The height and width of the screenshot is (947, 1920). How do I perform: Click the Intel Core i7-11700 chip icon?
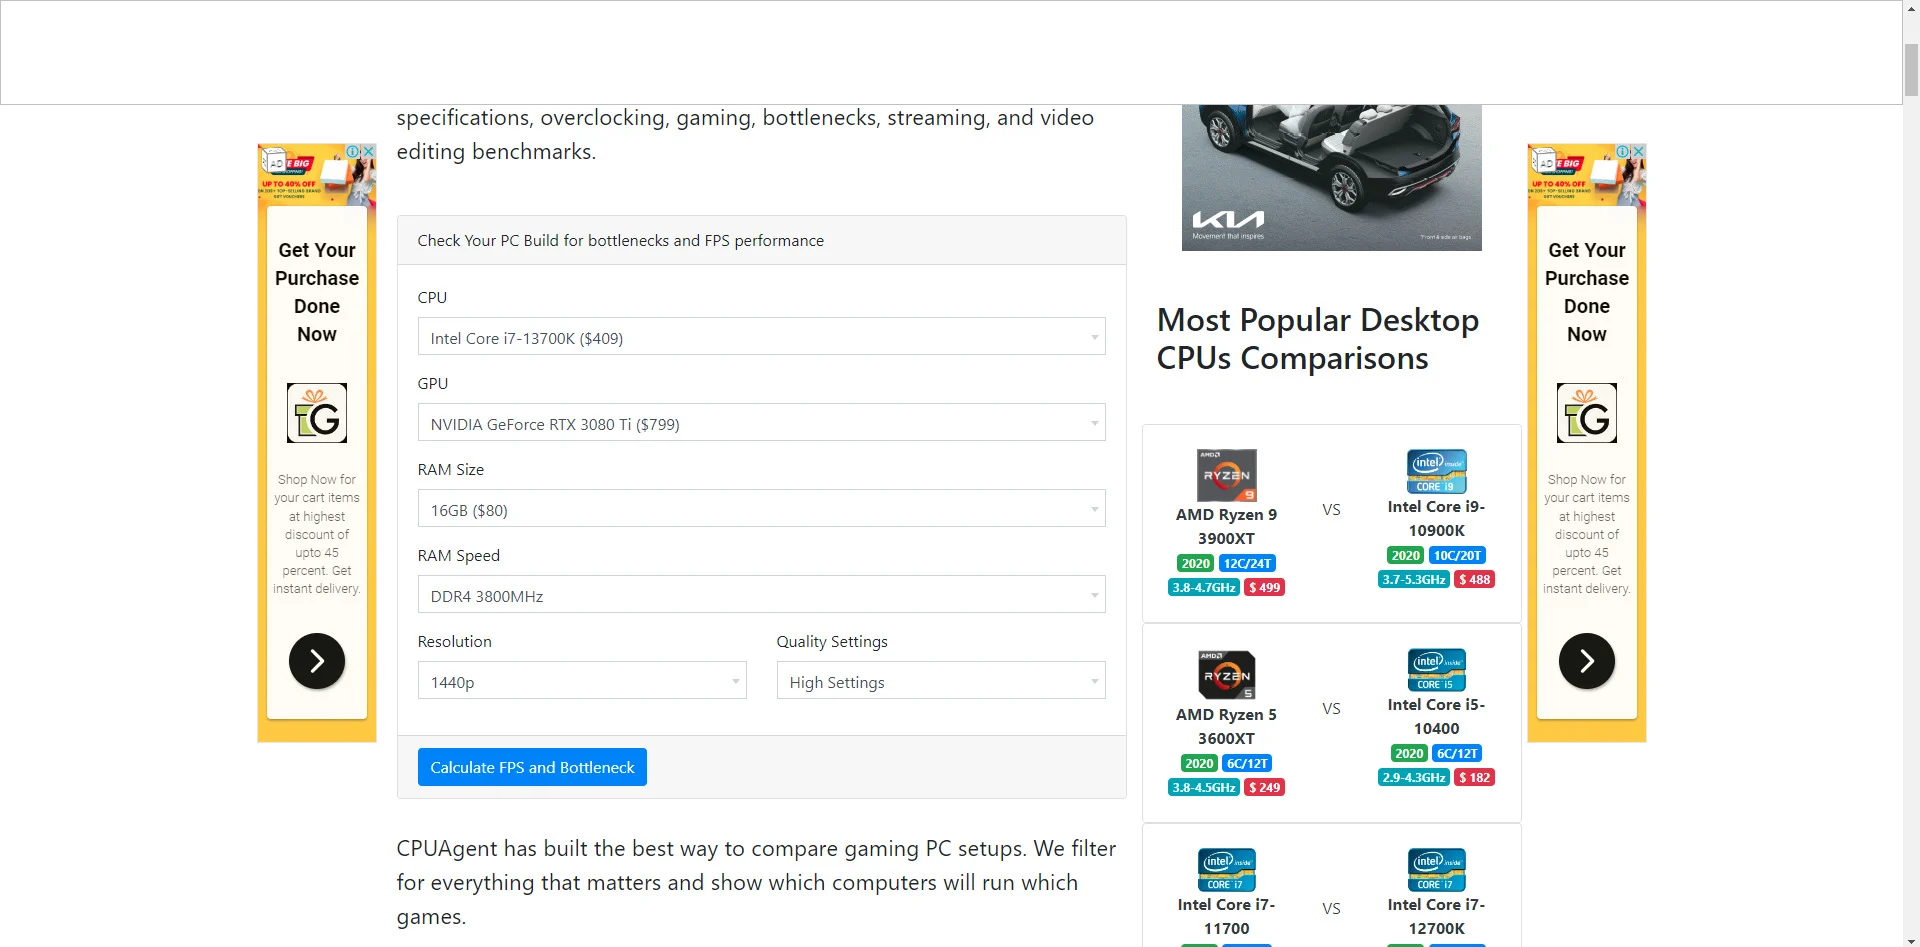click(x=1227, y=870)
